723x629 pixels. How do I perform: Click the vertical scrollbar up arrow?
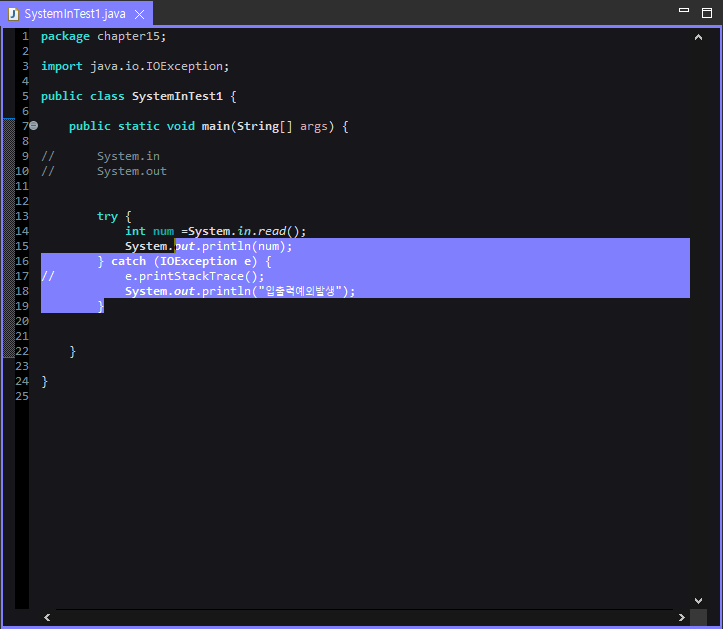click(699, 37)
